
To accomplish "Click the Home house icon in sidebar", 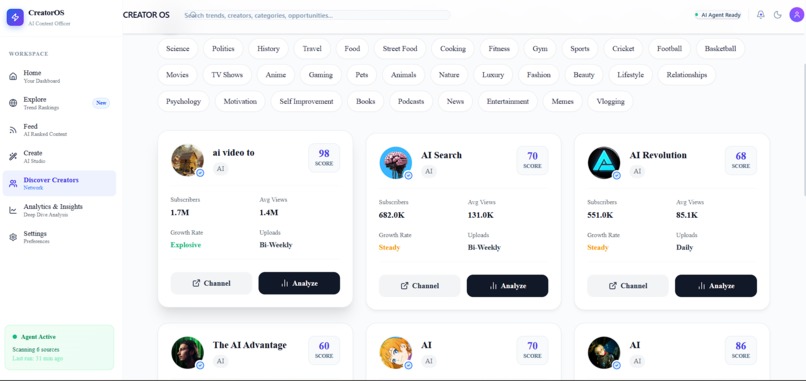I will point(13,77).
